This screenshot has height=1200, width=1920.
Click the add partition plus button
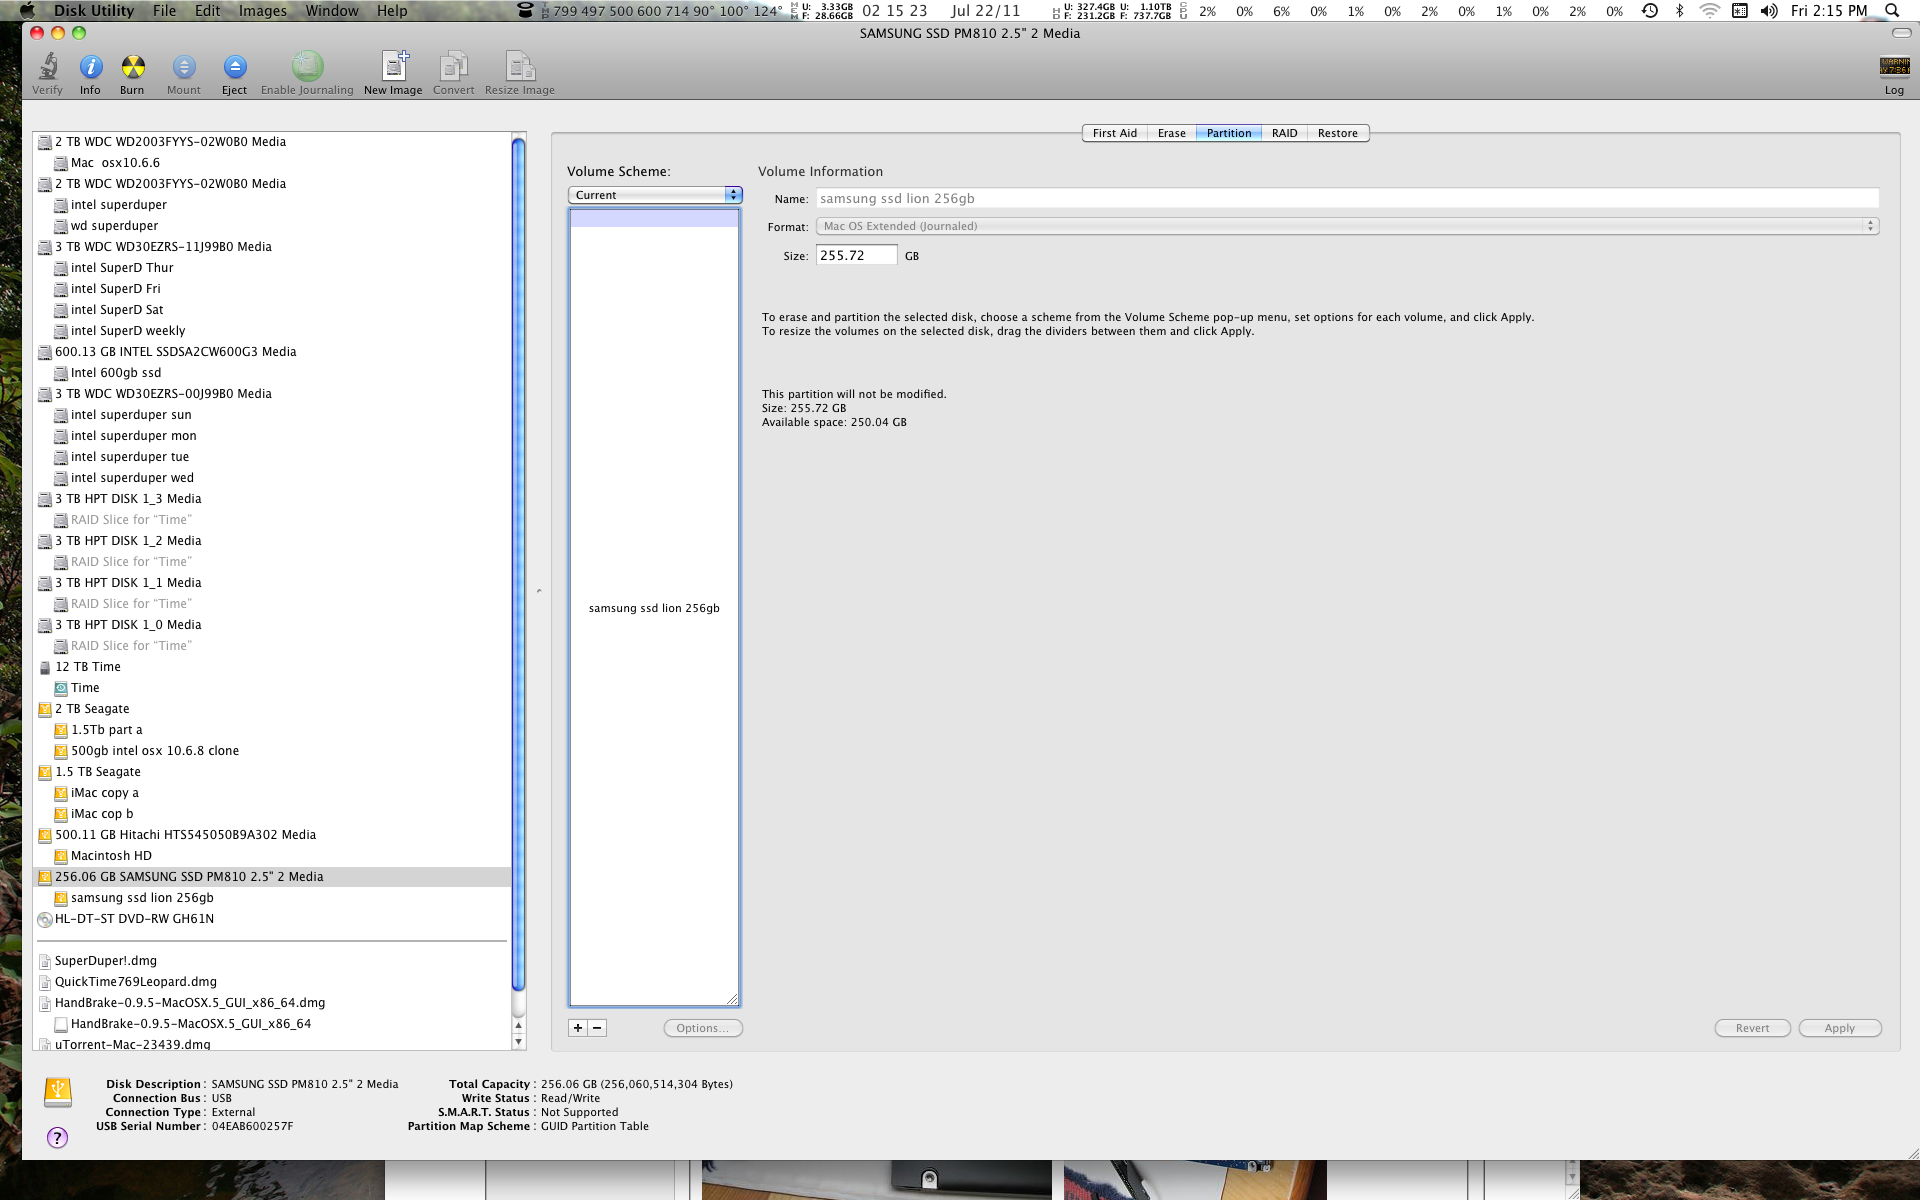click(578, 1028)
